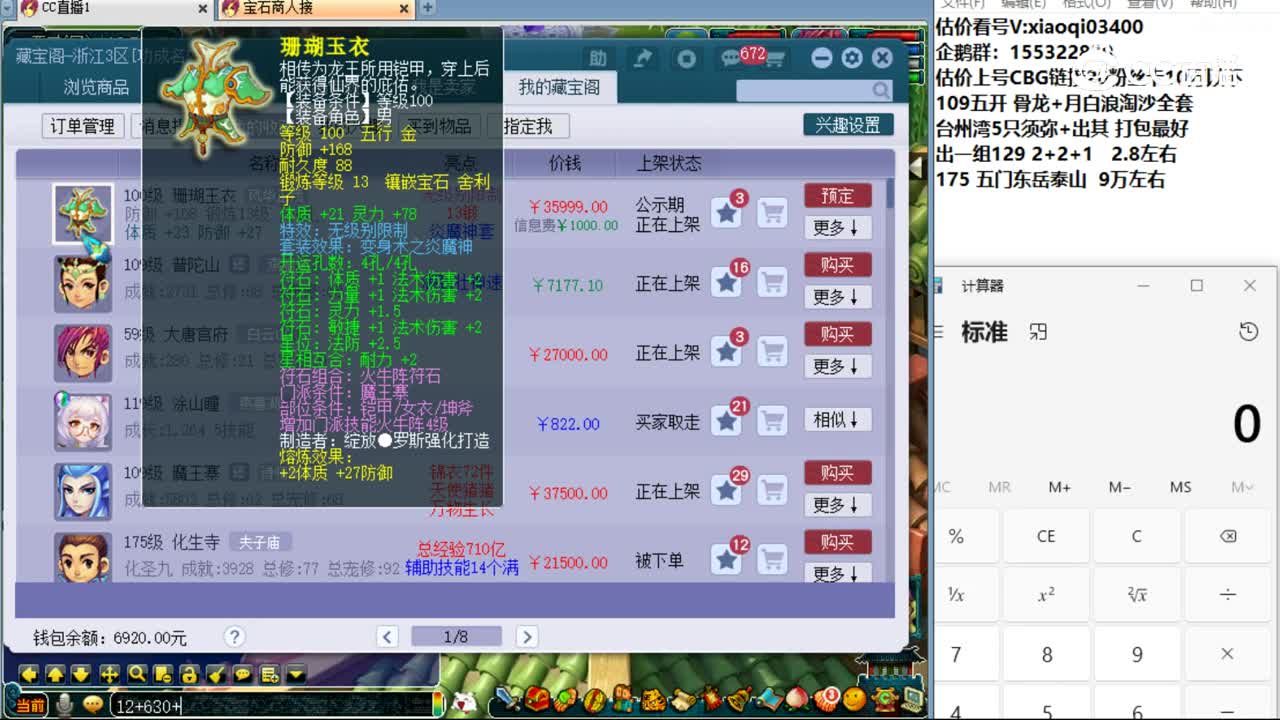Toggle the lock icon in chat toolbar
The width and height of the screenshot is (1280, 720).
[188, 674]
